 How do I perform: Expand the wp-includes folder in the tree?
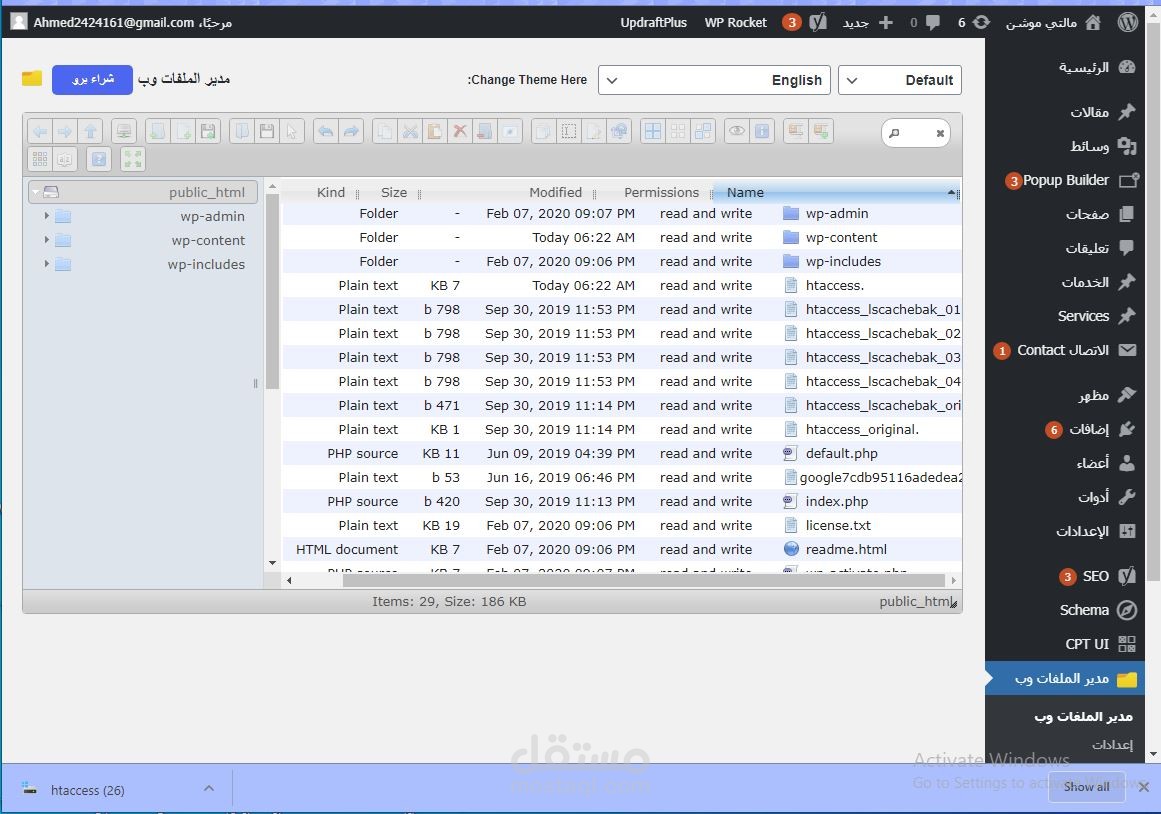[x=47, y=264]
